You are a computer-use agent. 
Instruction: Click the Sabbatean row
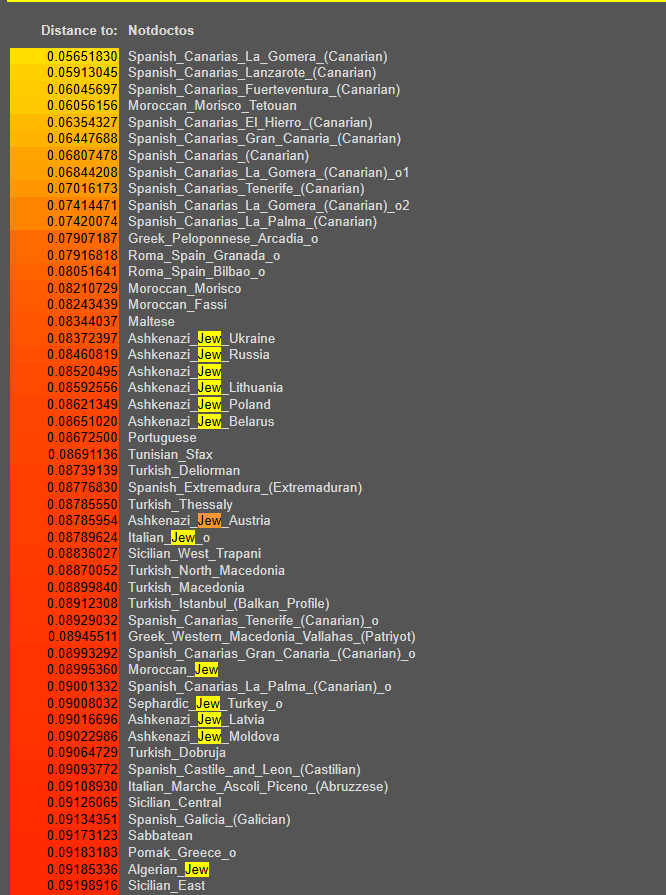(x=160, y=836)
